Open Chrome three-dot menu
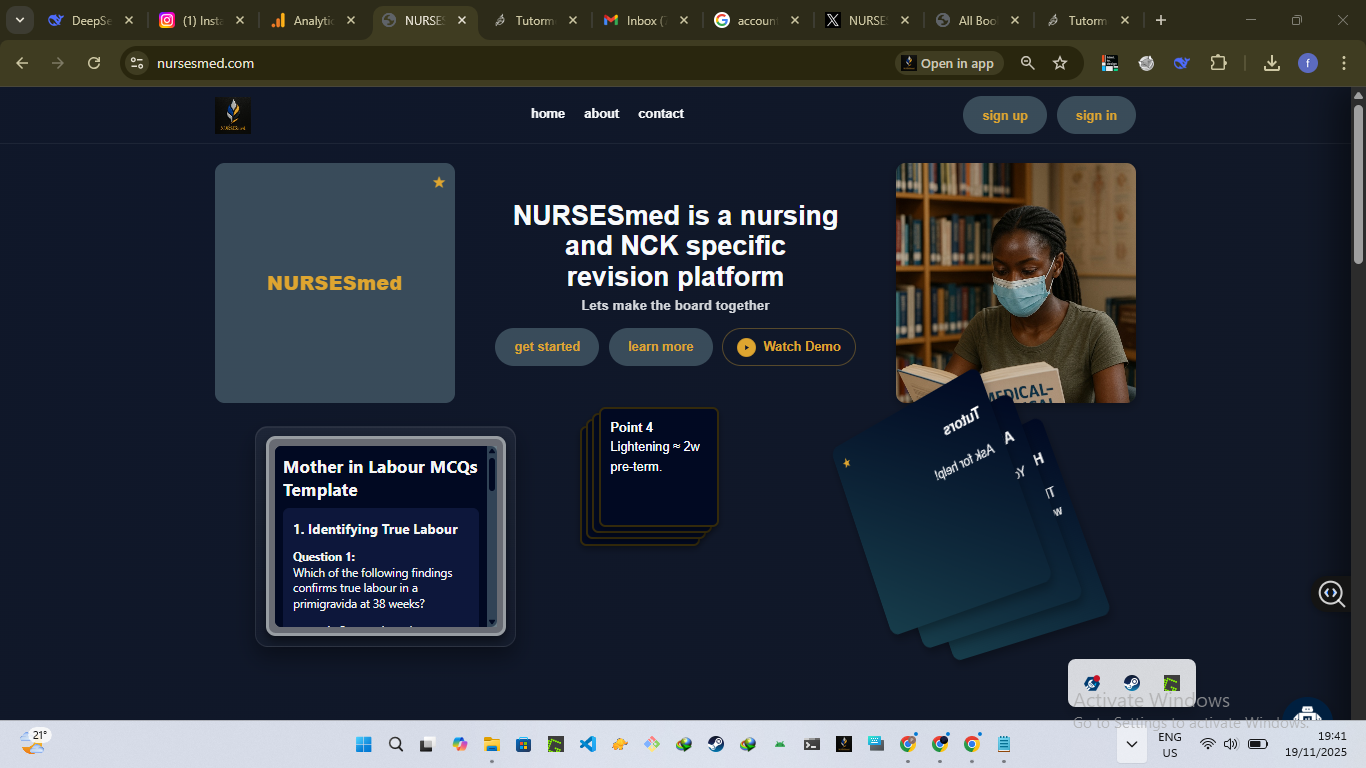The height and width of the screenshot is (768, 1366). click(x=1342, y=63)
